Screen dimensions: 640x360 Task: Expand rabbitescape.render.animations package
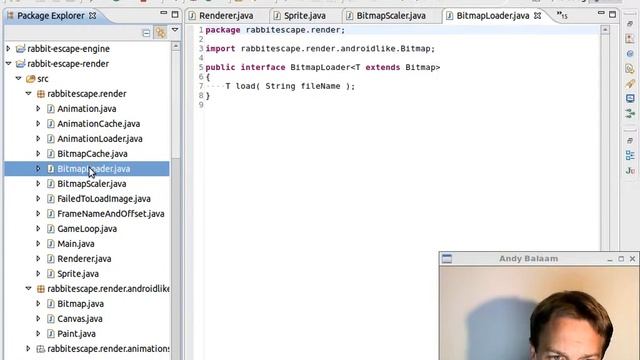[29, 349]
